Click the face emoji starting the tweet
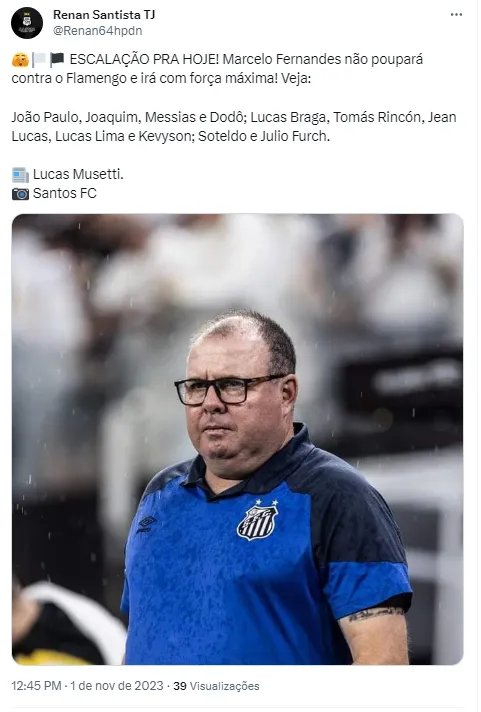481x712 pixels. pyautogui.click(x=20, y=59)
